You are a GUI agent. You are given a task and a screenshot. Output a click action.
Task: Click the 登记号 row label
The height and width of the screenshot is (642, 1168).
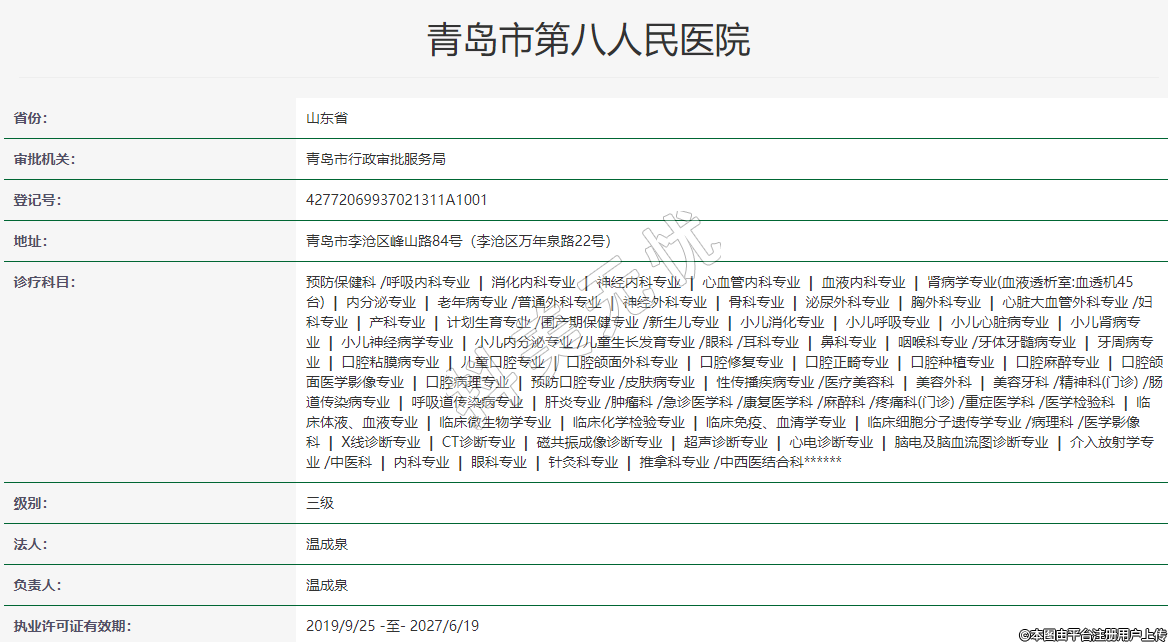tap(37, 200)
